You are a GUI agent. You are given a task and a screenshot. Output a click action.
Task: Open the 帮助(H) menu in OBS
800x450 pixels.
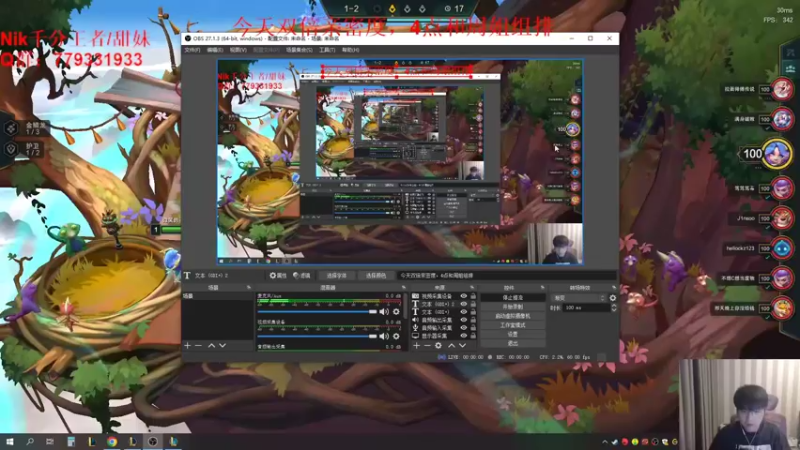tap(351, 50)
